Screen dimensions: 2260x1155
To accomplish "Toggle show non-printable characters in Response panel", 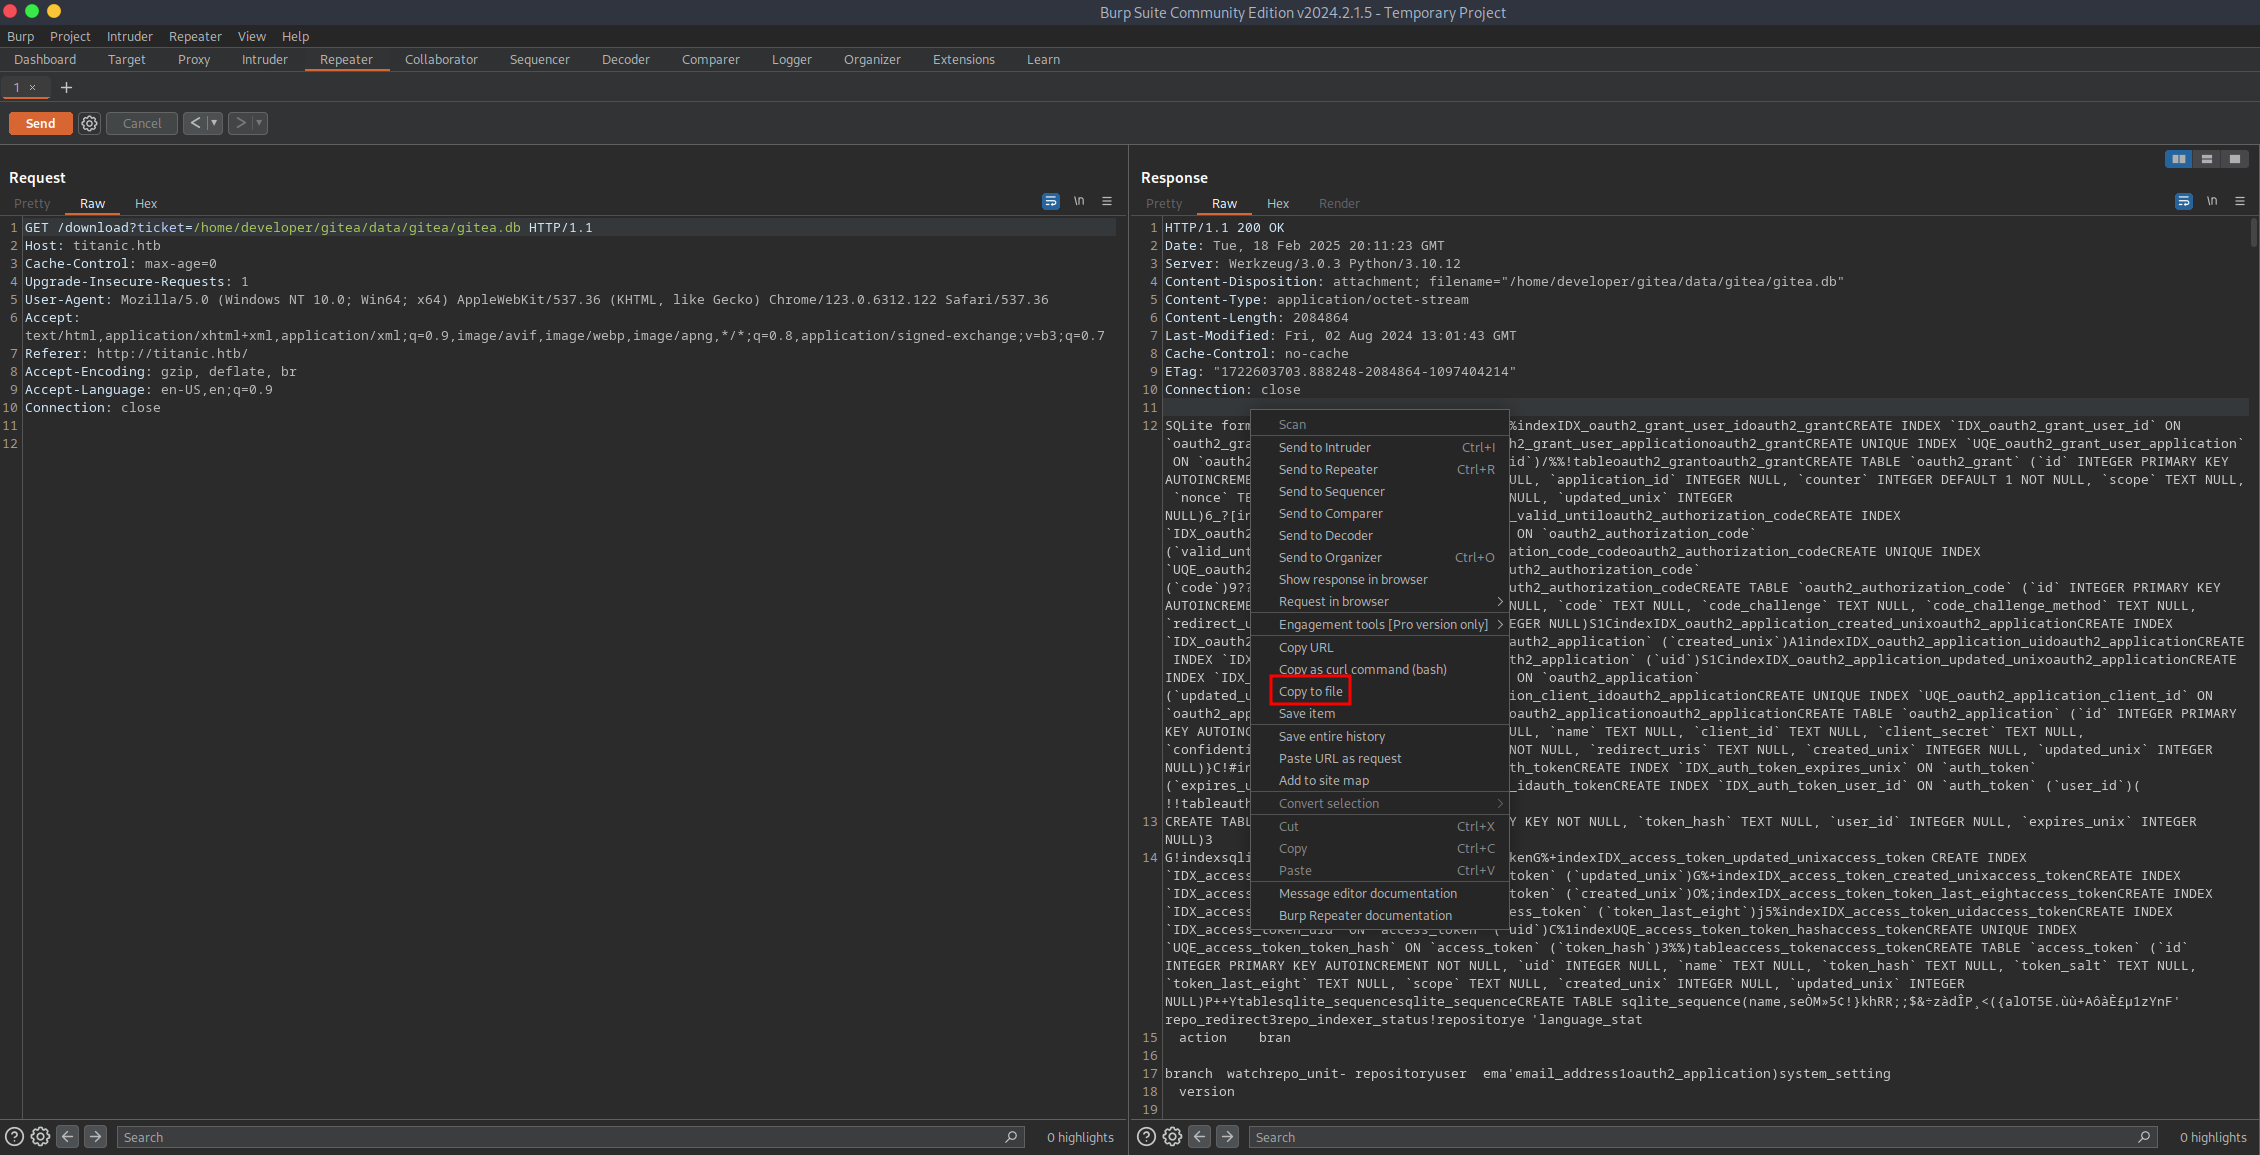I will [x=2212, y=201].
